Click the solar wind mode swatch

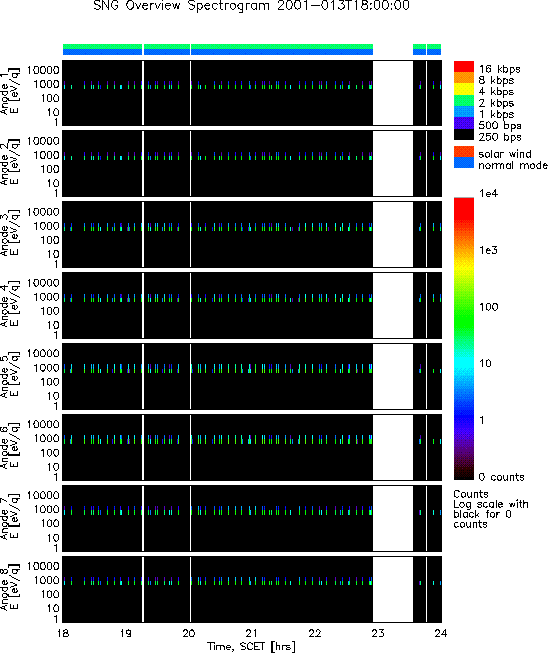click(464, 152)
